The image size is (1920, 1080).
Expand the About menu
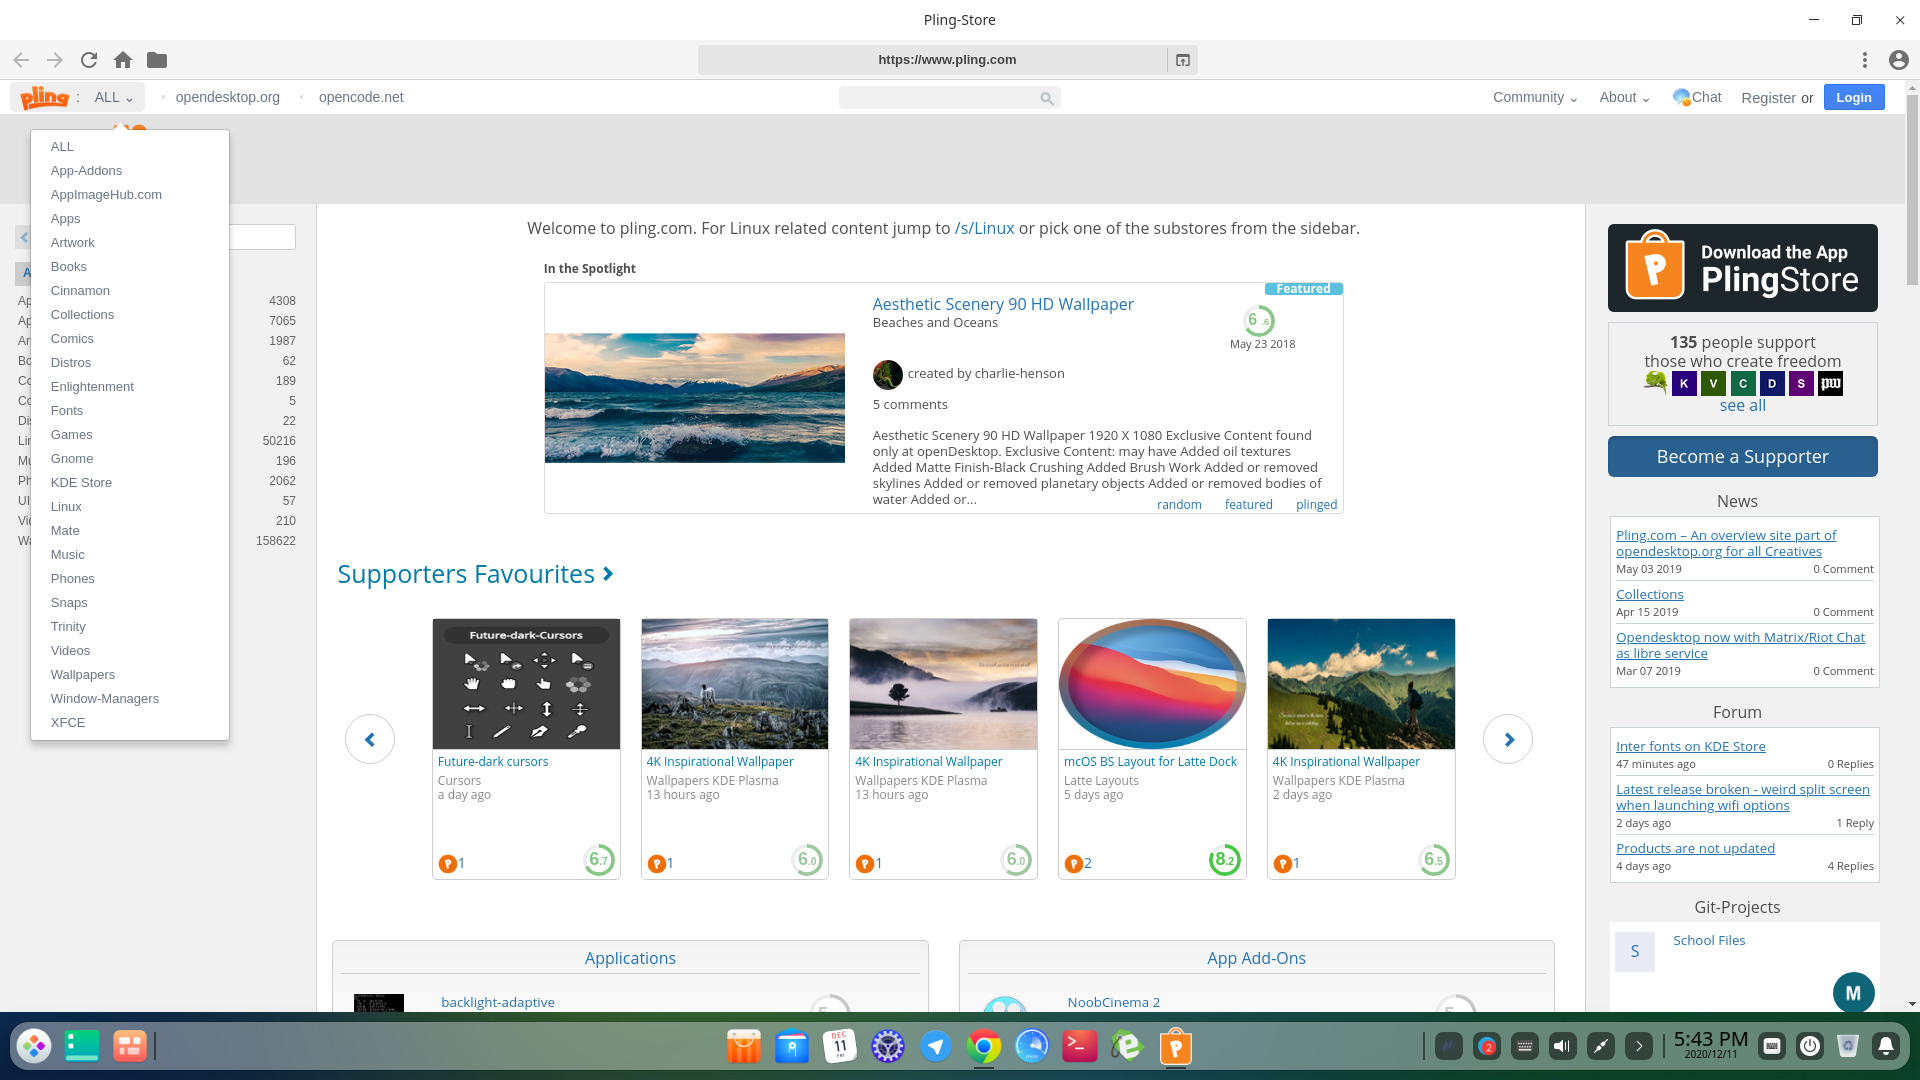[x=1624, y=97]
